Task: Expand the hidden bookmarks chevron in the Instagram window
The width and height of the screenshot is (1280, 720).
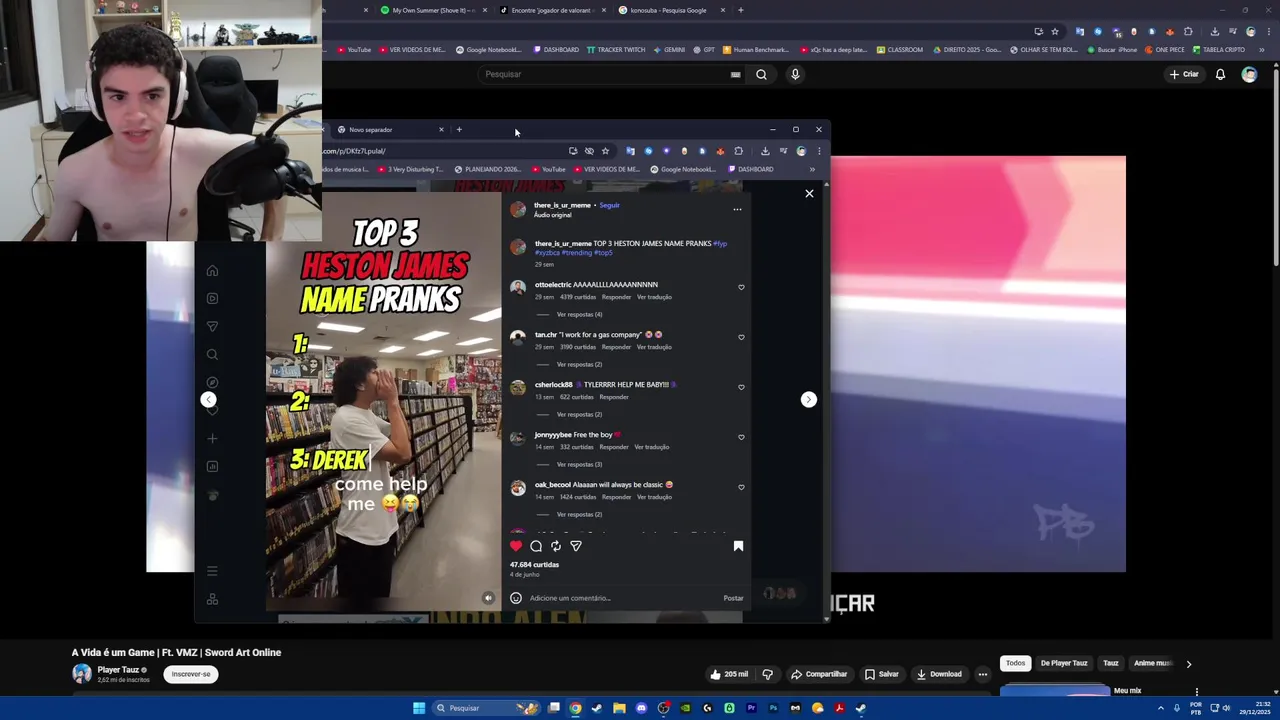Action: [812, 169]
